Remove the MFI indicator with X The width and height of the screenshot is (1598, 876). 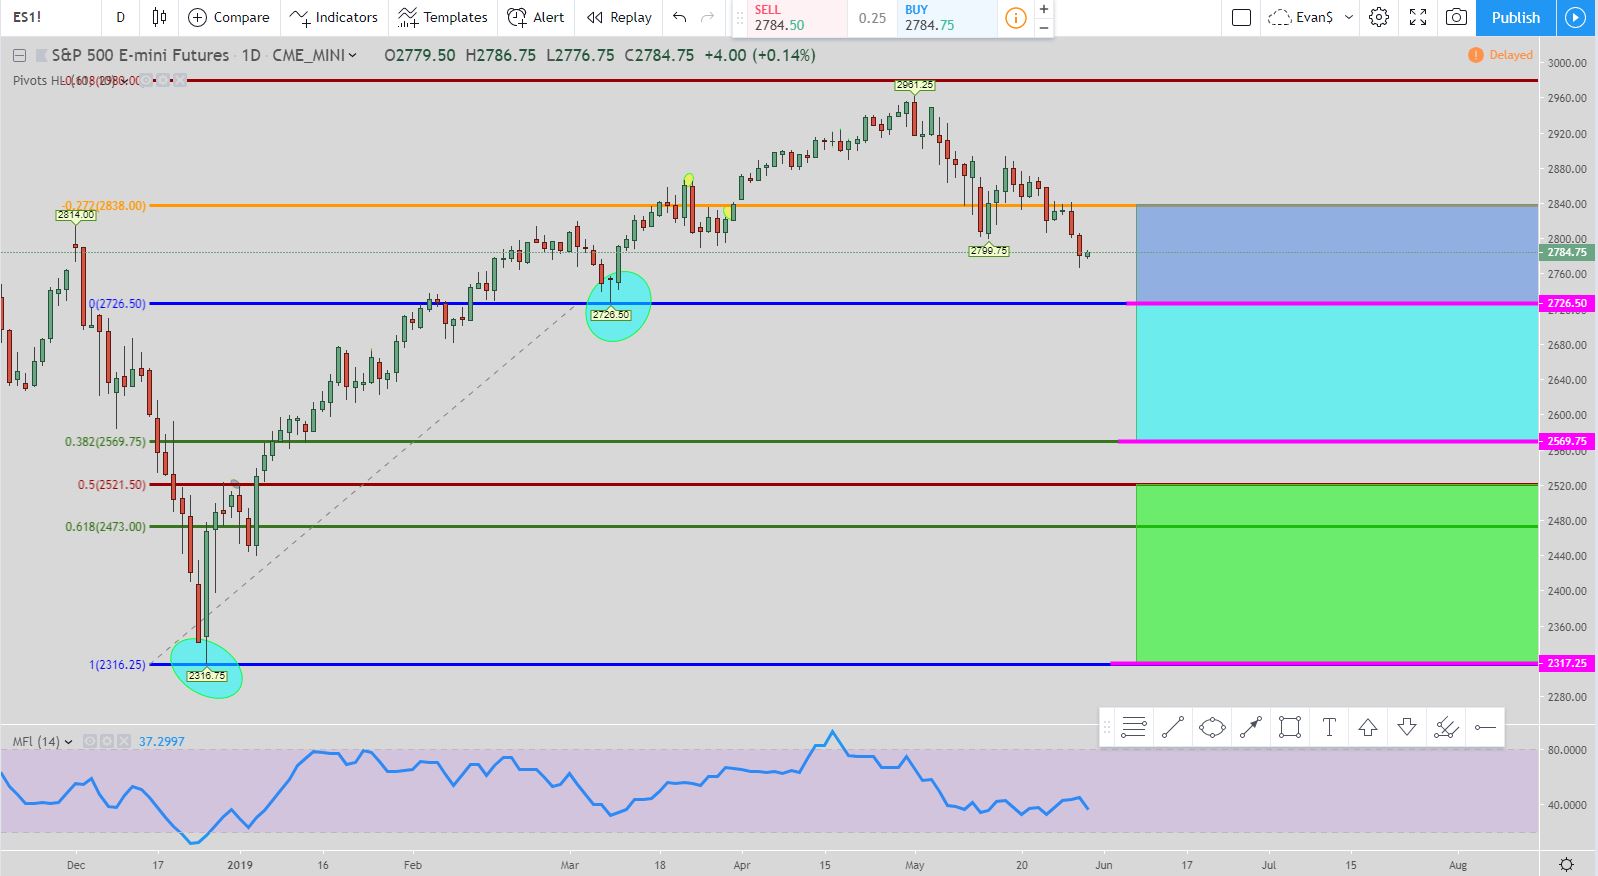123,742
